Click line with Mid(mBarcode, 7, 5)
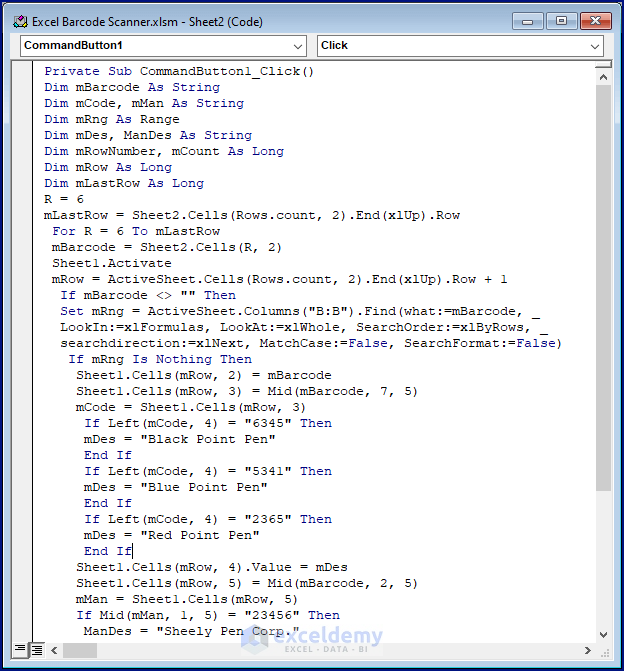624x671 pixels. click(247, 392)
